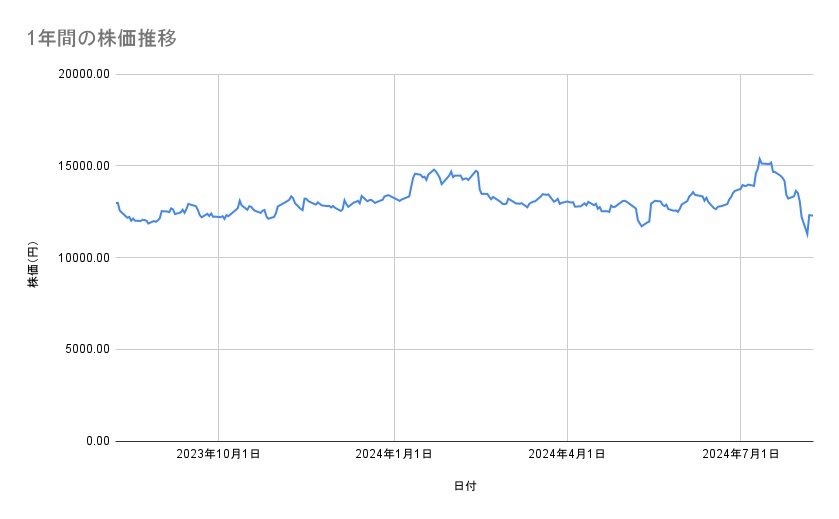This screenshot has width=839, height=519.
Task: Click the rightmost end point of the line
Action: (x=812, y=215)
